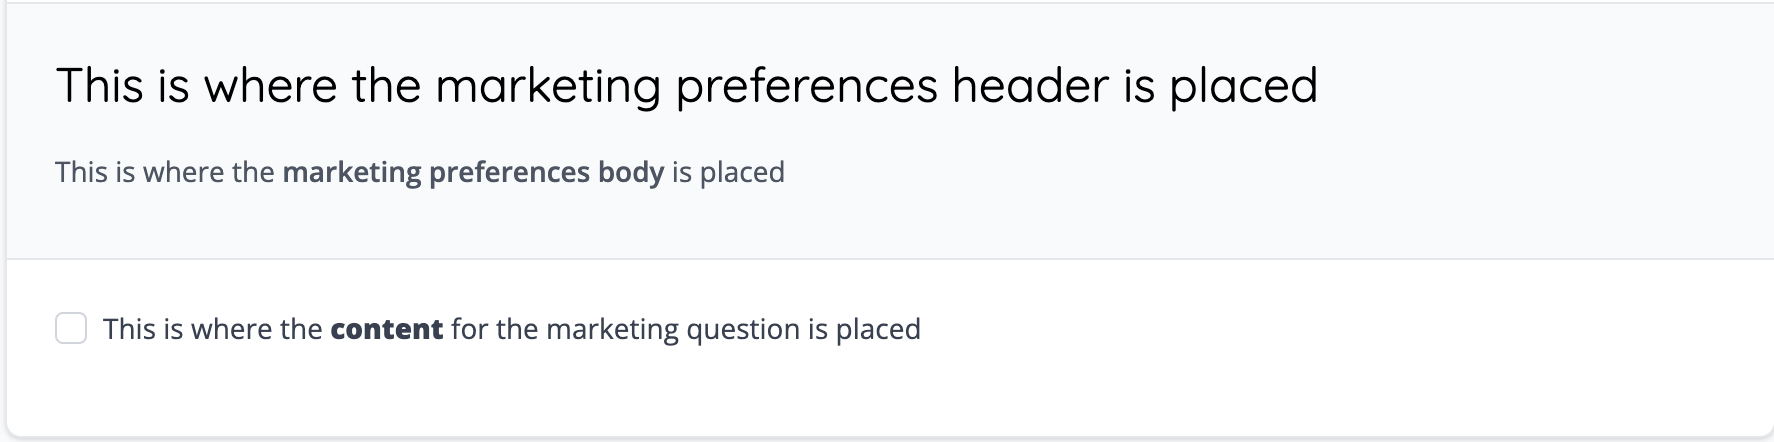Image resolution: width=1774 pixels, height=442 pixels.
Task: Click "This is where the" in body text
Action: point(164,172)
